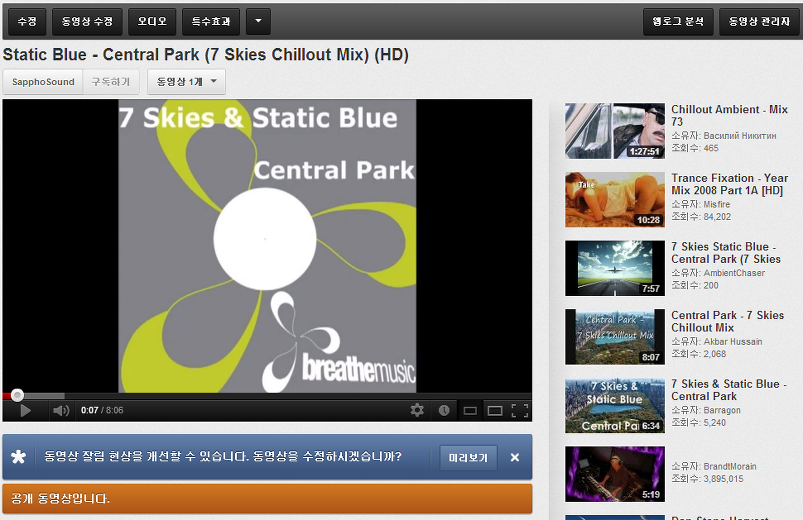Open the Akbar Hussain video thumbnail
This screenshot has height=520, width=803.
(x=615, y=337)
